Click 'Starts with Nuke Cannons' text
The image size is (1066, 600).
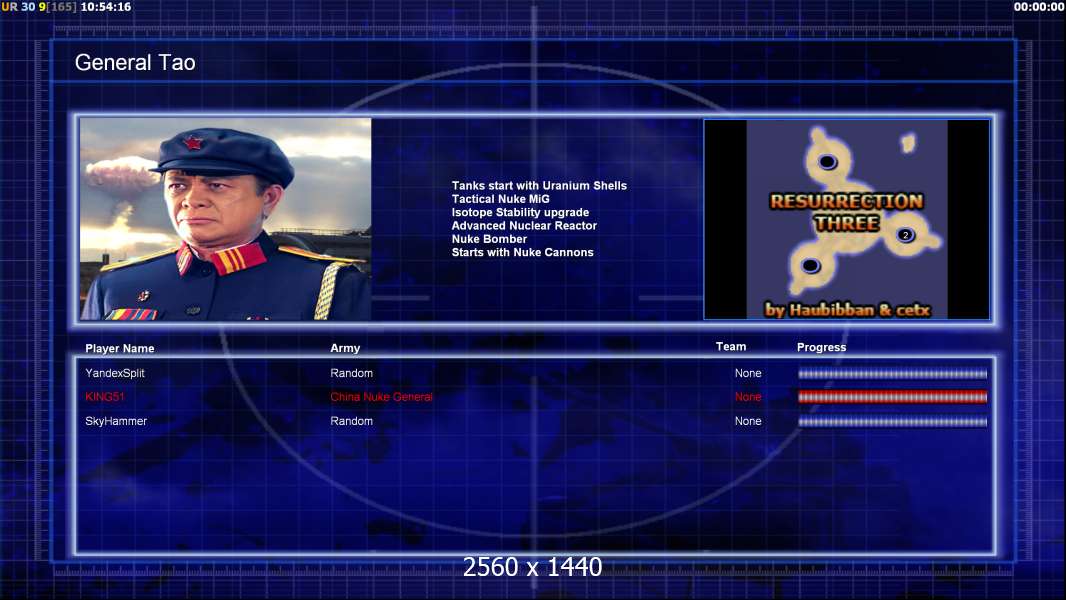pyautogui.click(x=522, y=252)
